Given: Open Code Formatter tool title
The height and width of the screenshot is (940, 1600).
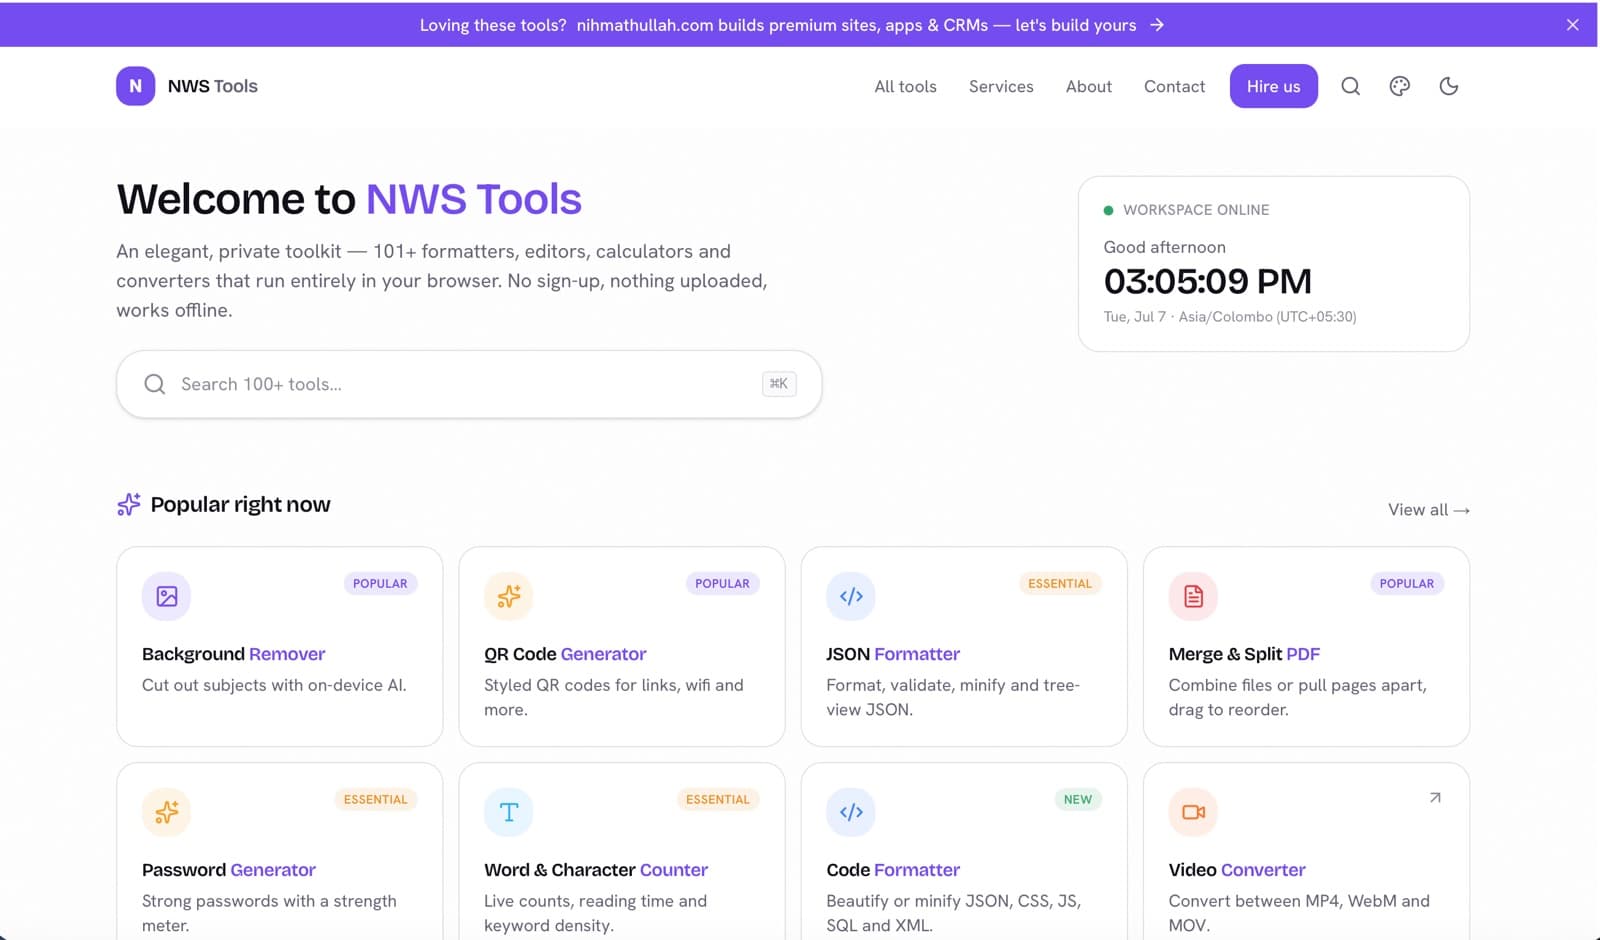Looking at the screenshot, I should (893, 870).
